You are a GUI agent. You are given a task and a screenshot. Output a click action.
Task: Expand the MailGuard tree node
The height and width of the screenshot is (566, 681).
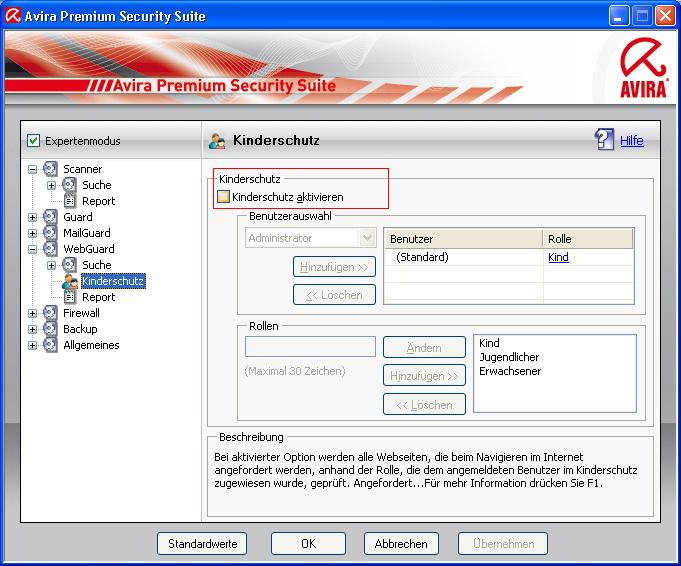tap(32, 233)
